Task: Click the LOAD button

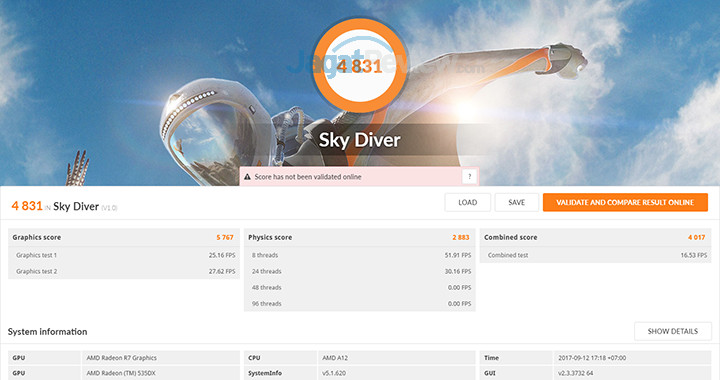Action: point(467,202)
